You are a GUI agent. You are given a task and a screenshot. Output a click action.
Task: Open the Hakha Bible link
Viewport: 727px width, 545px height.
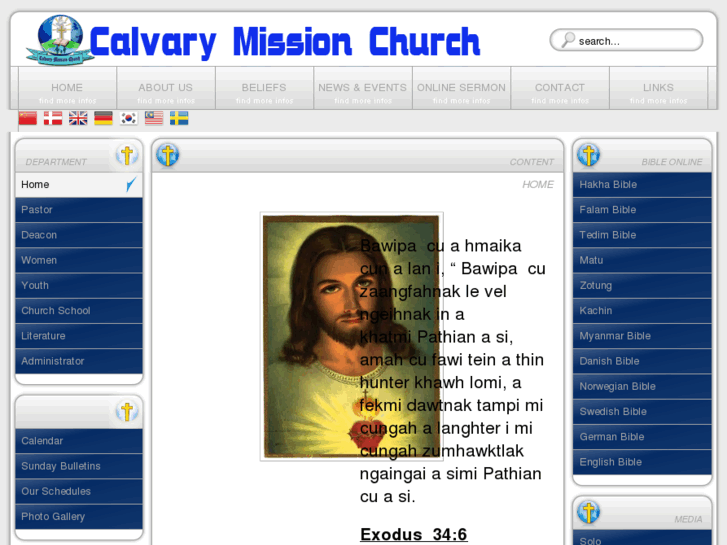pyautogui.click(x=642, y=185)
